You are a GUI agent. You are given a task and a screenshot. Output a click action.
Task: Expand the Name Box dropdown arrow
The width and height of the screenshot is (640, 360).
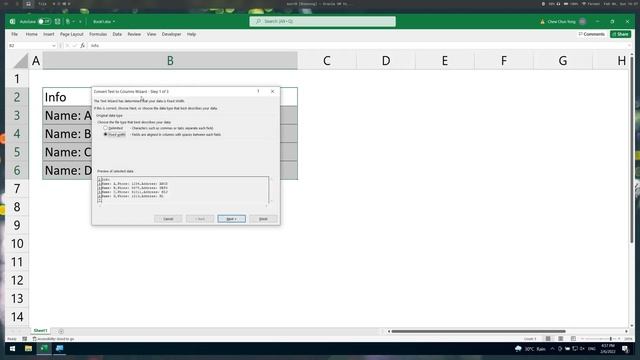(x=54, y=46)
